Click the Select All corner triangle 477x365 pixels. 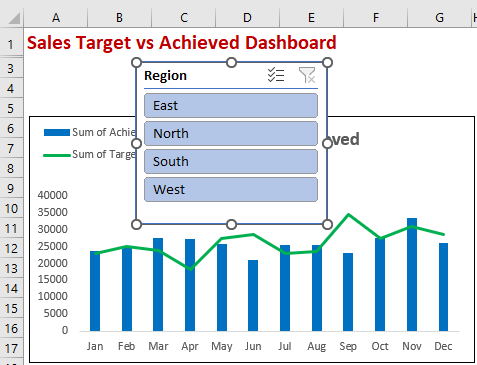click(14, 18)
